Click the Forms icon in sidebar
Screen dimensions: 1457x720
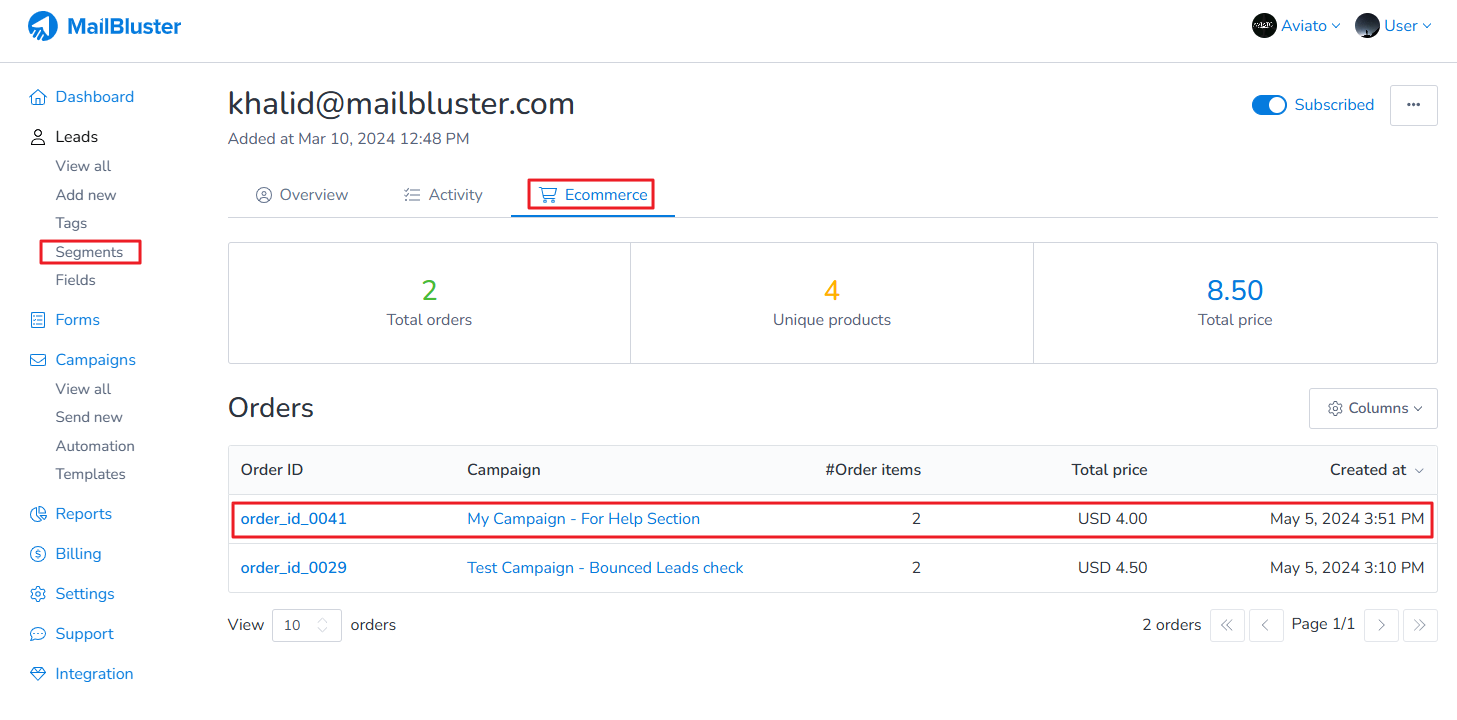38,320
